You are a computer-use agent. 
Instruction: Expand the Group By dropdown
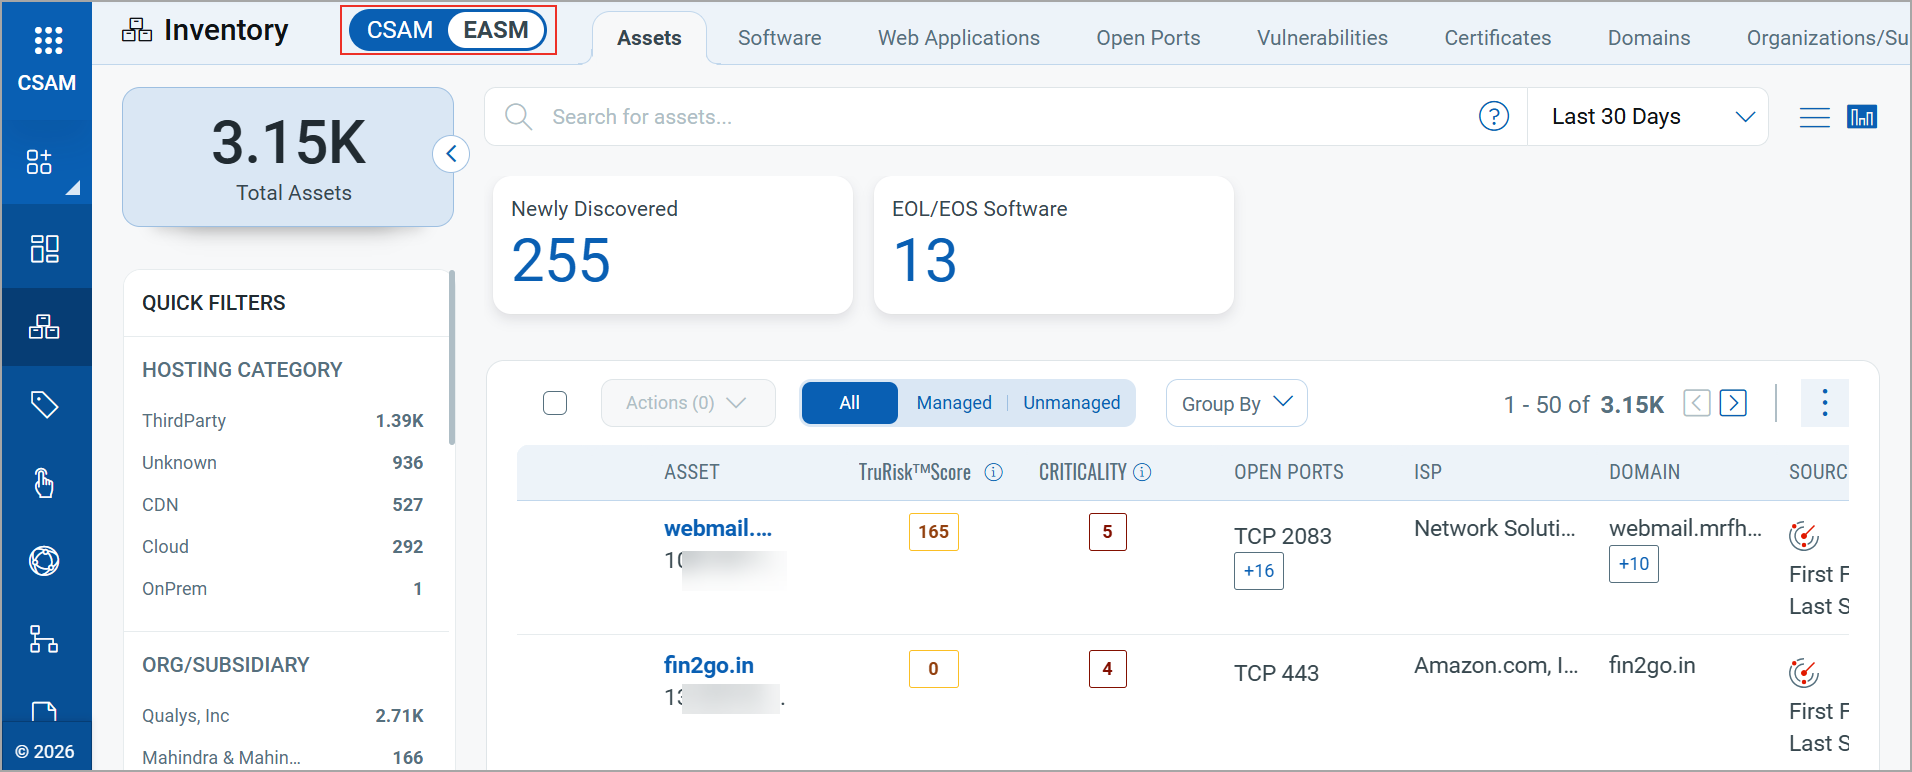[1236, 403]
